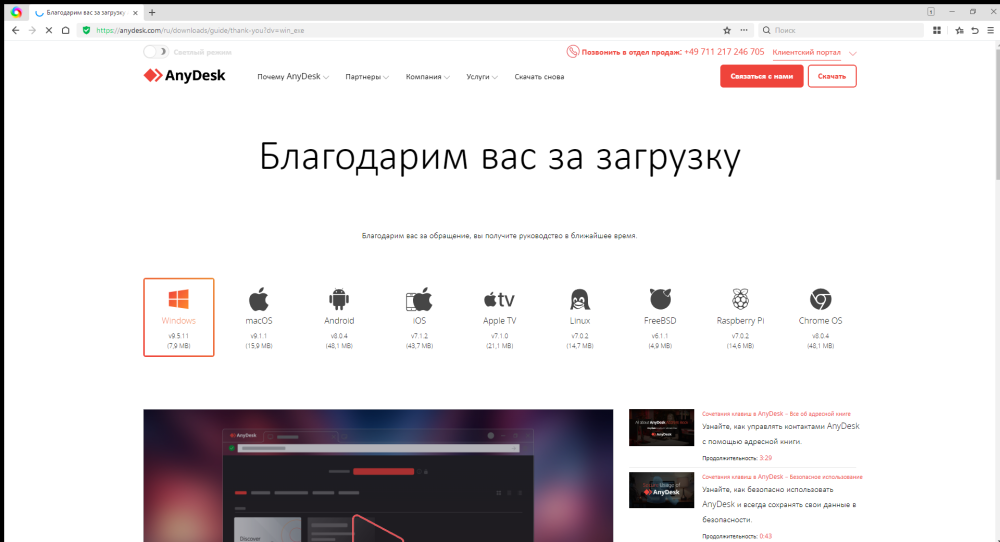The height and width of the screenshot is (542, 1000).
Task: Click the browser profile icon in title bar
Action: point(17,12)
